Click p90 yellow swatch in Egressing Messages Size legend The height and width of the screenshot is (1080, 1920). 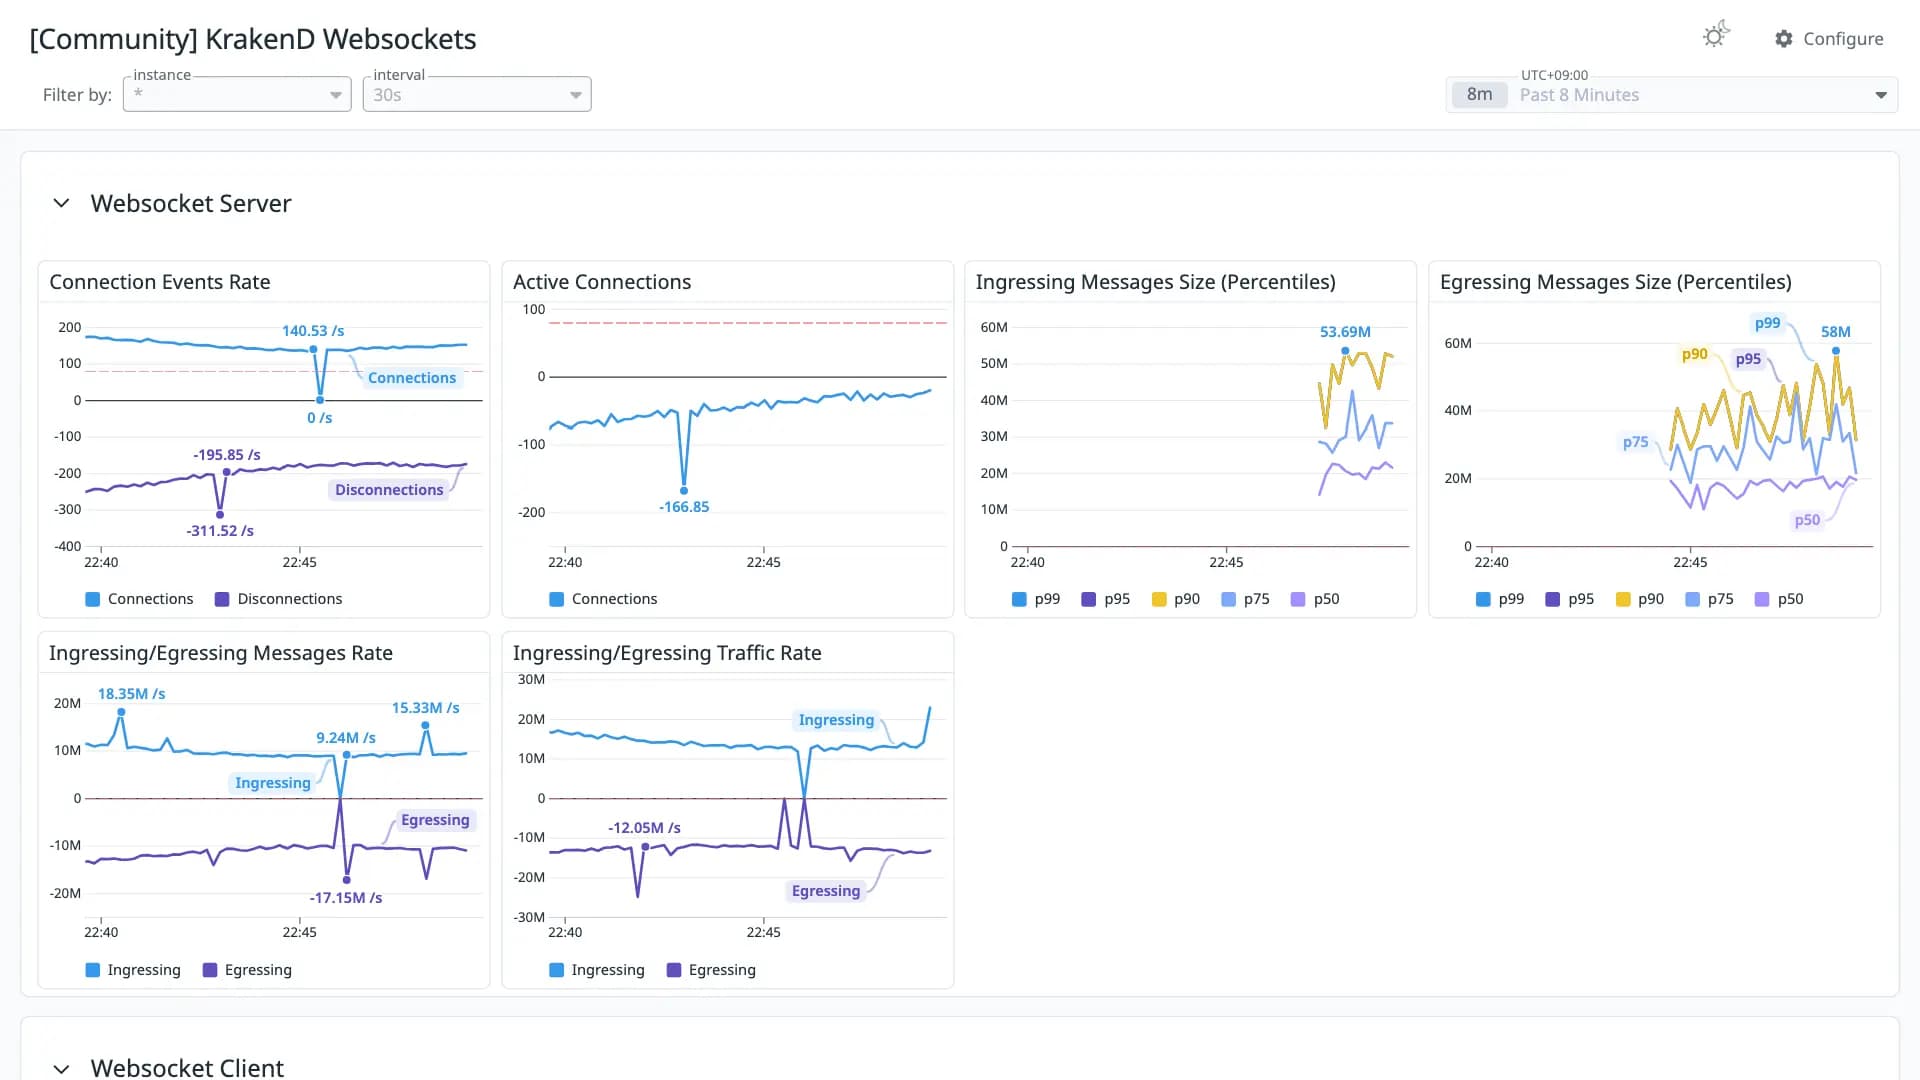[x=1623, y=599]
